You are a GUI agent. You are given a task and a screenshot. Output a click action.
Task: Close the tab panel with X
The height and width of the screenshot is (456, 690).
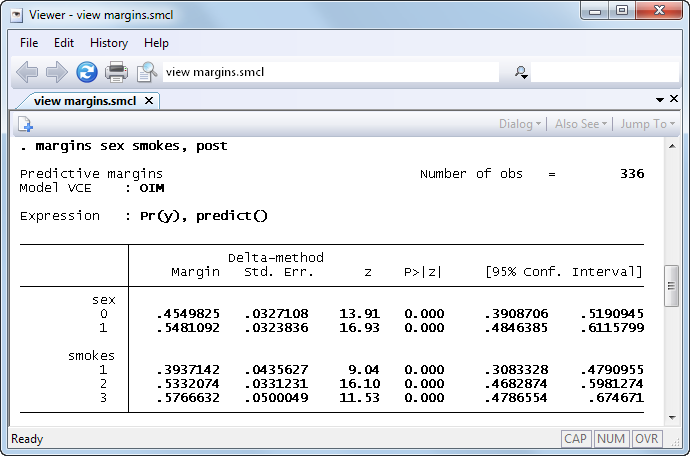[x=675, y=100]
